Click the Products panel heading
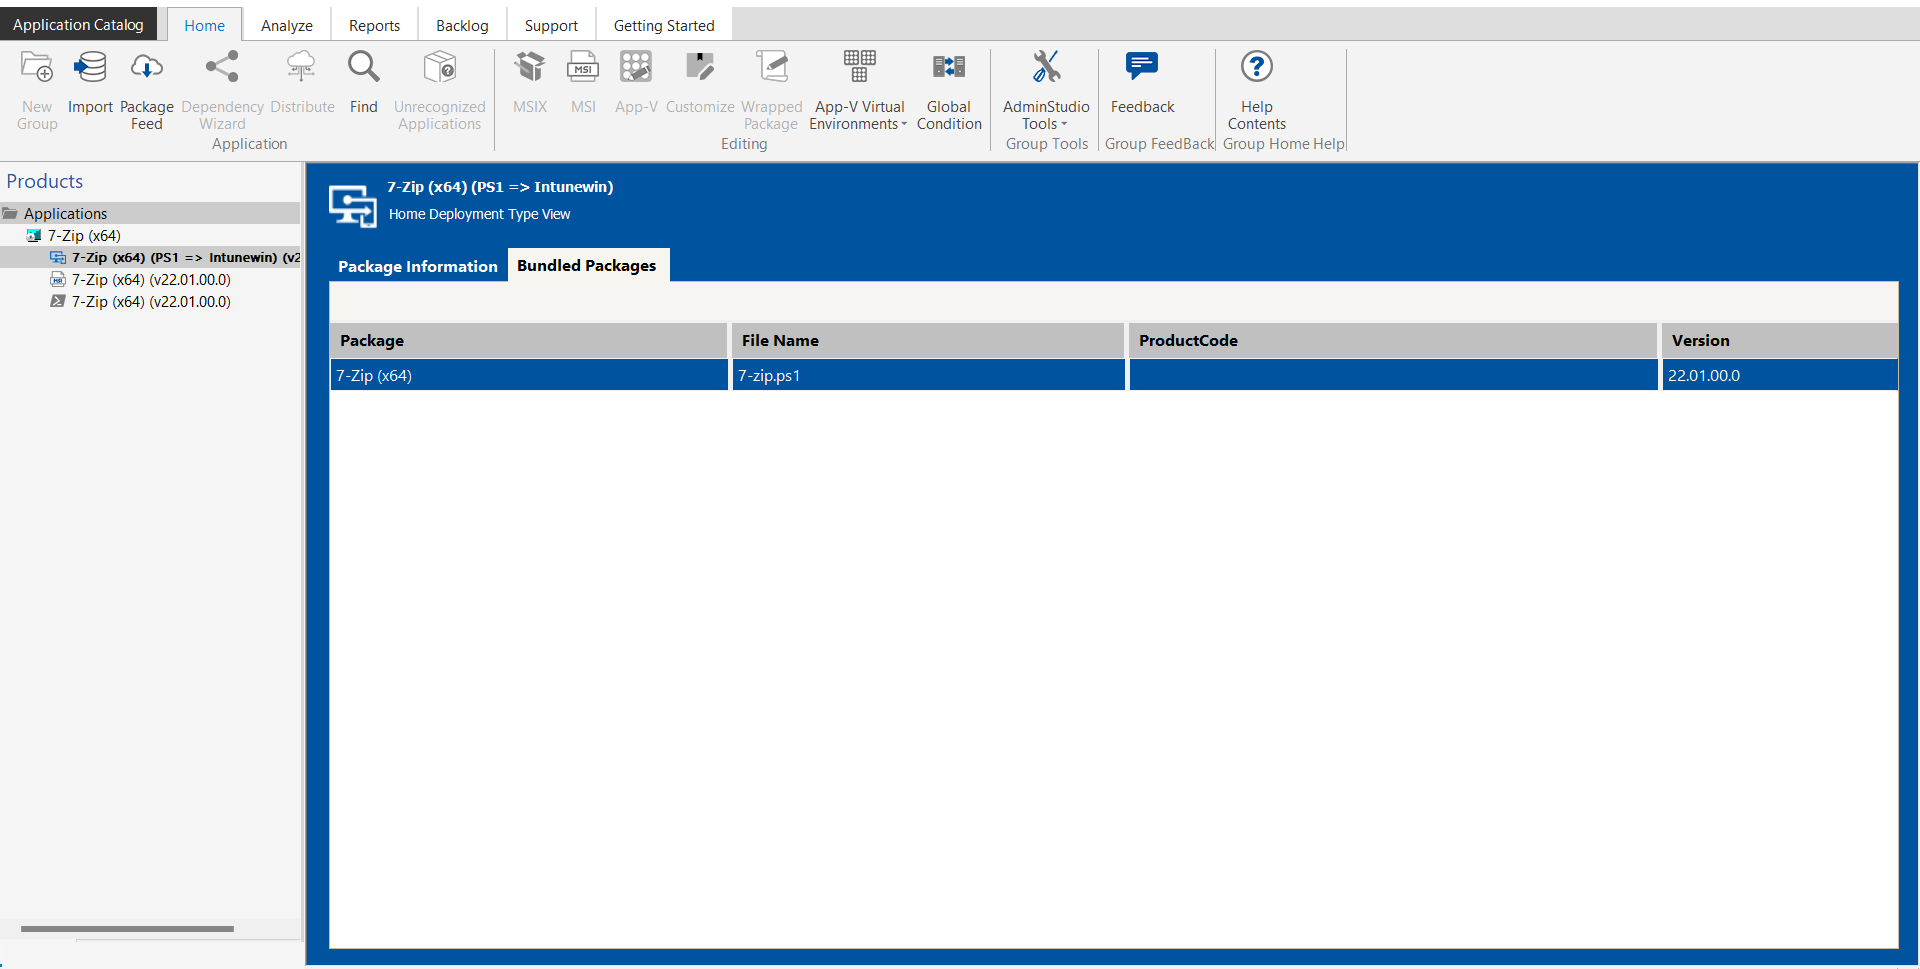The image size is (1920, 969). 45,181
